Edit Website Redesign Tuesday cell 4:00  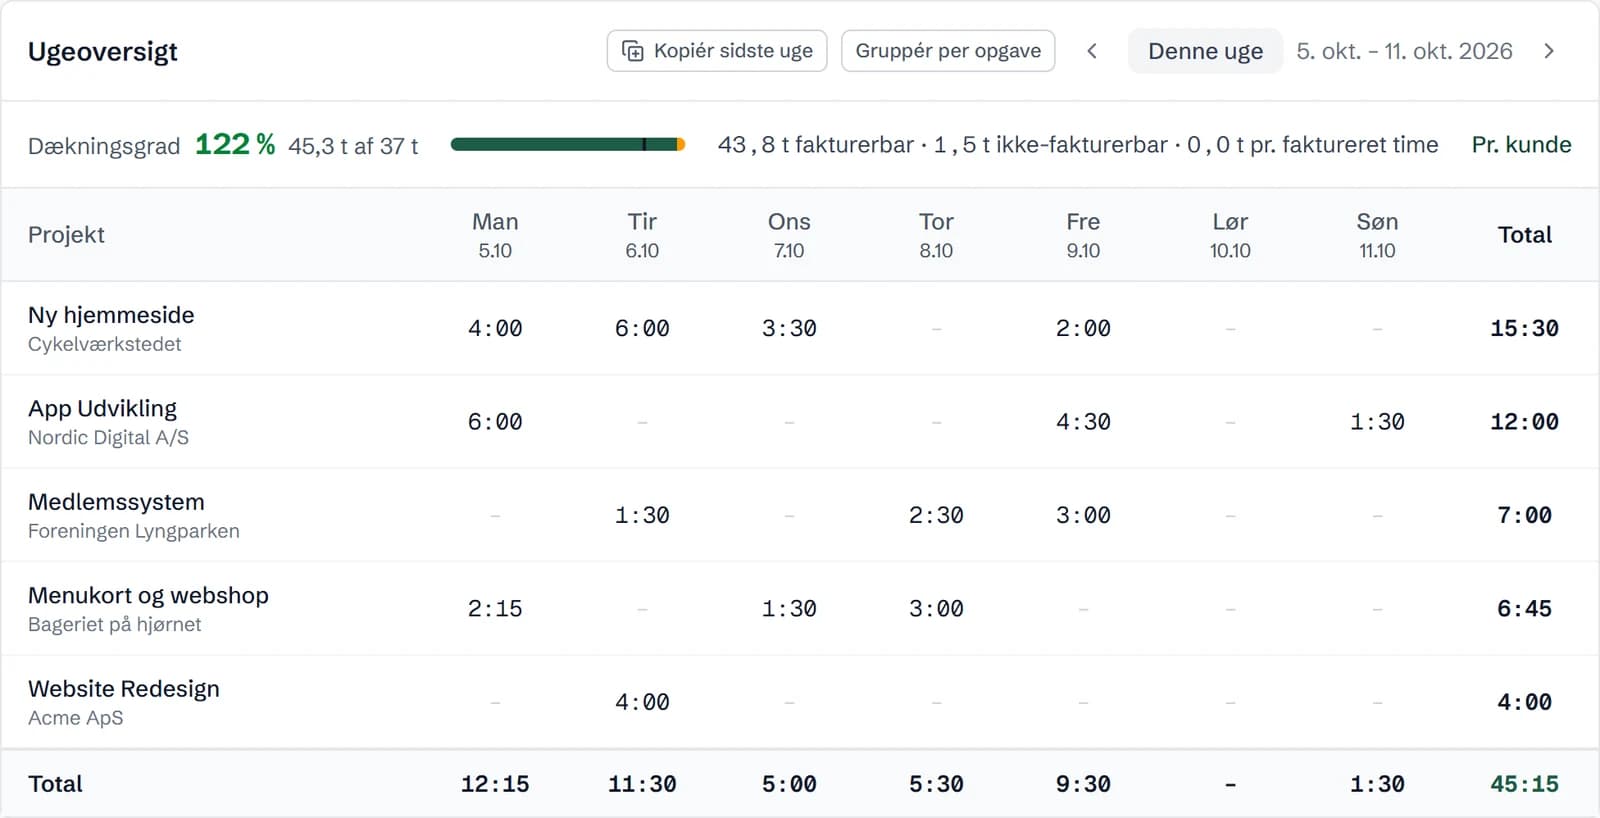642,702
